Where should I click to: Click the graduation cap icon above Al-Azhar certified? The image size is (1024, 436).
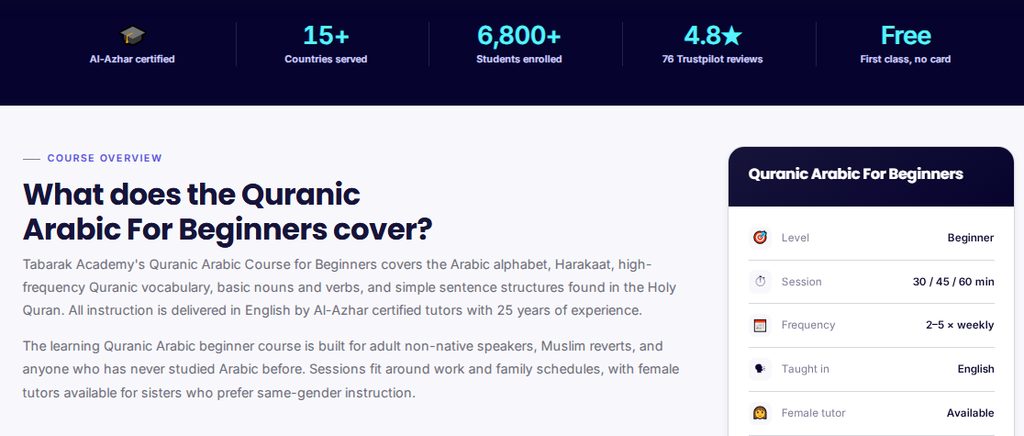(132, 35)
